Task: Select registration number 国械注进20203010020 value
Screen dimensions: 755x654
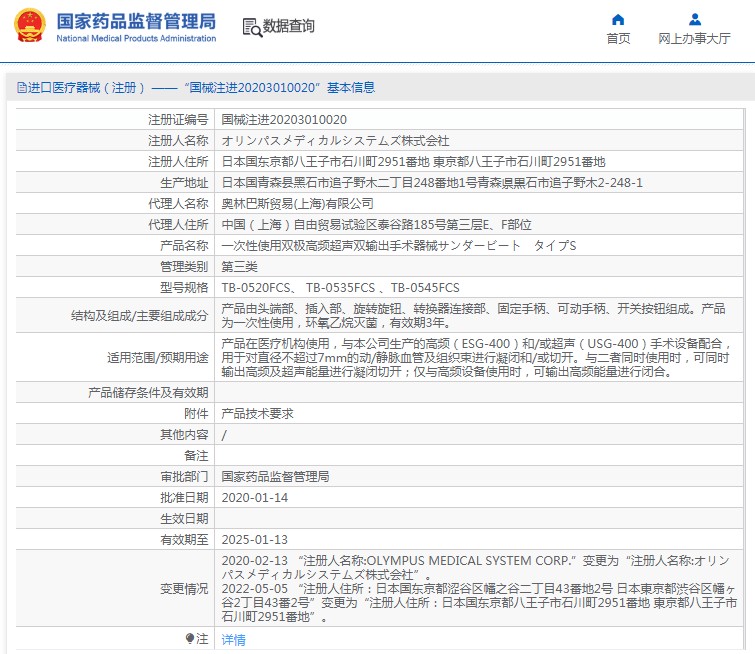Action: point(284,120)
